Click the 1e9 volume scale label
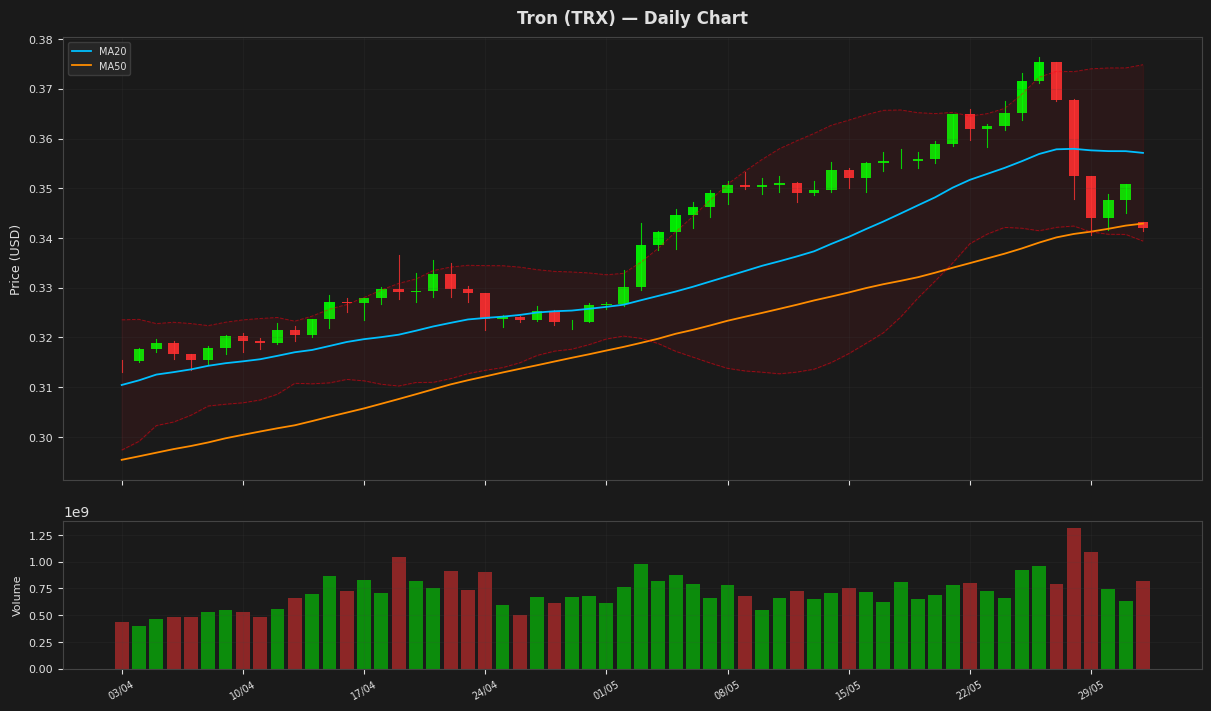Viewport: 1211px width, 711px height. tap(77, 513)
